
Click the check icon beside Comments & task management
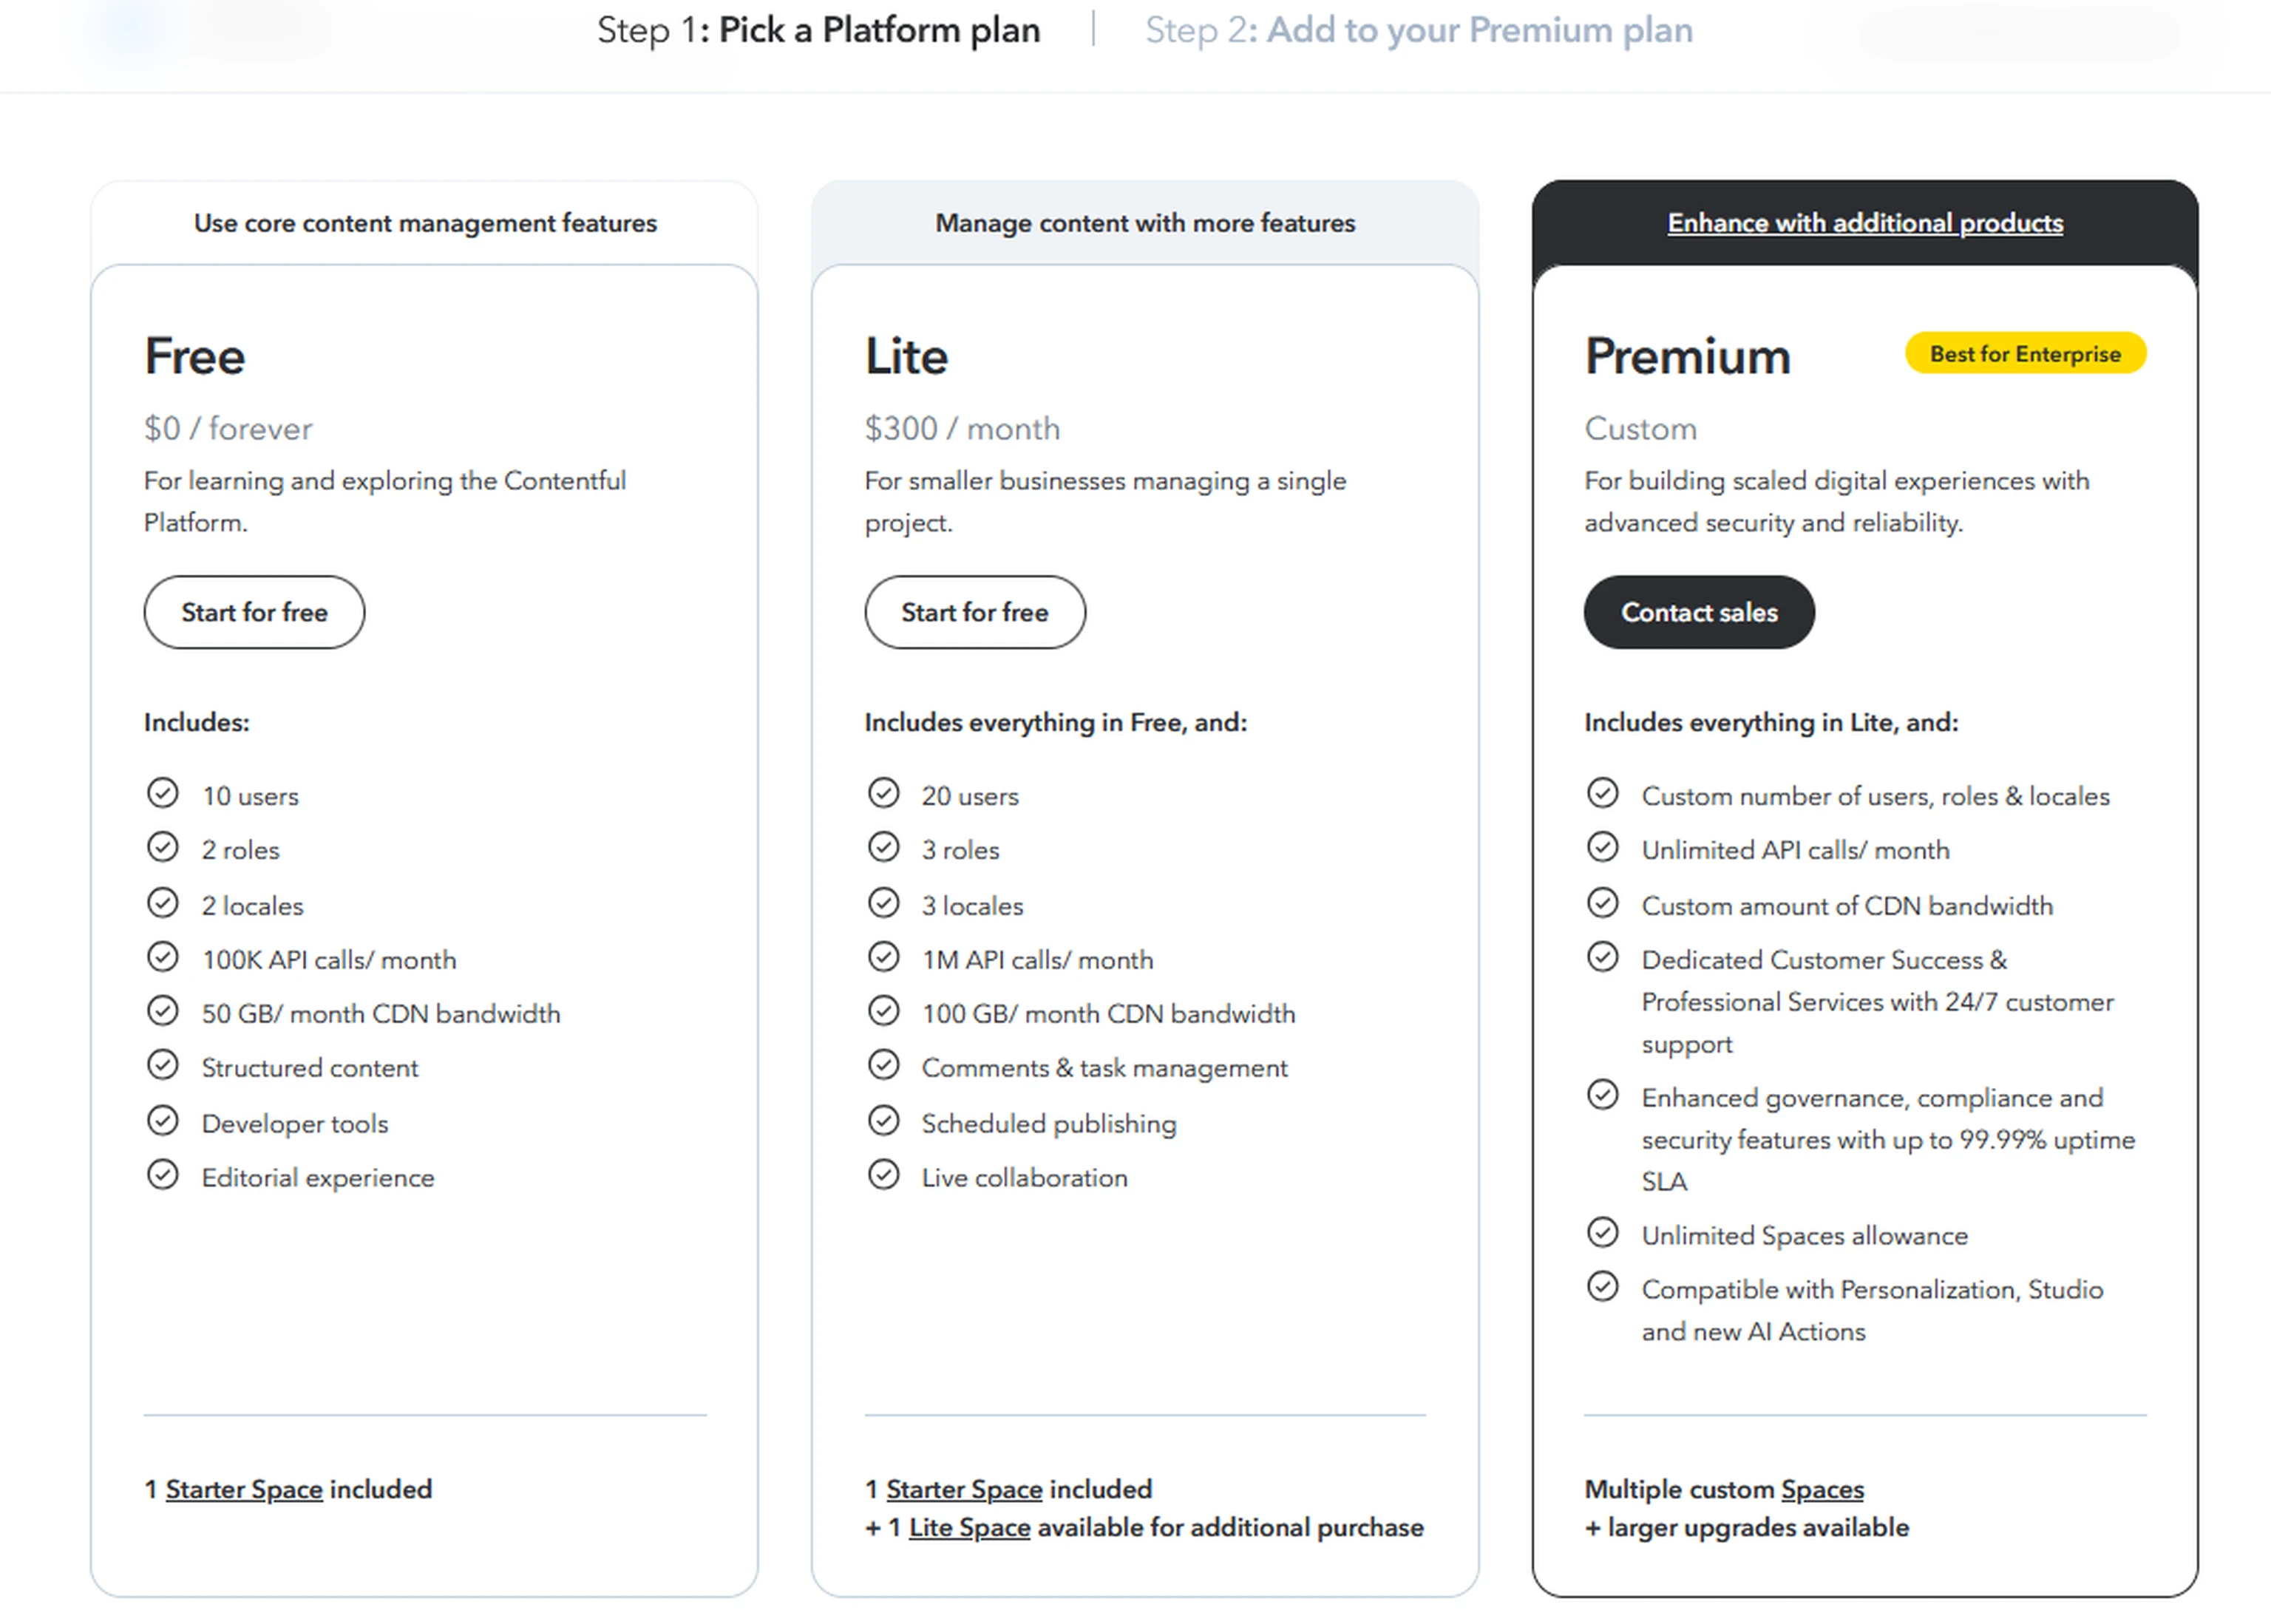pos(883,1065)
